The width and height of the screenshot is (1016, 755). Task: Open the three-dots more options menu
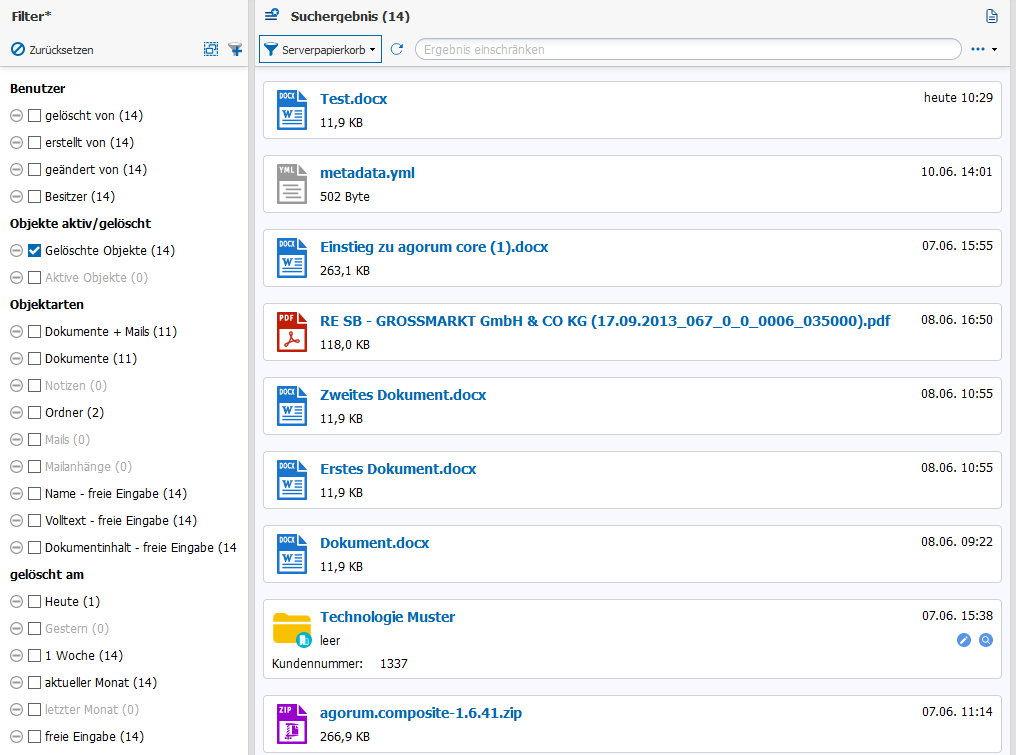pyautogui.click(x=984, y=49)
